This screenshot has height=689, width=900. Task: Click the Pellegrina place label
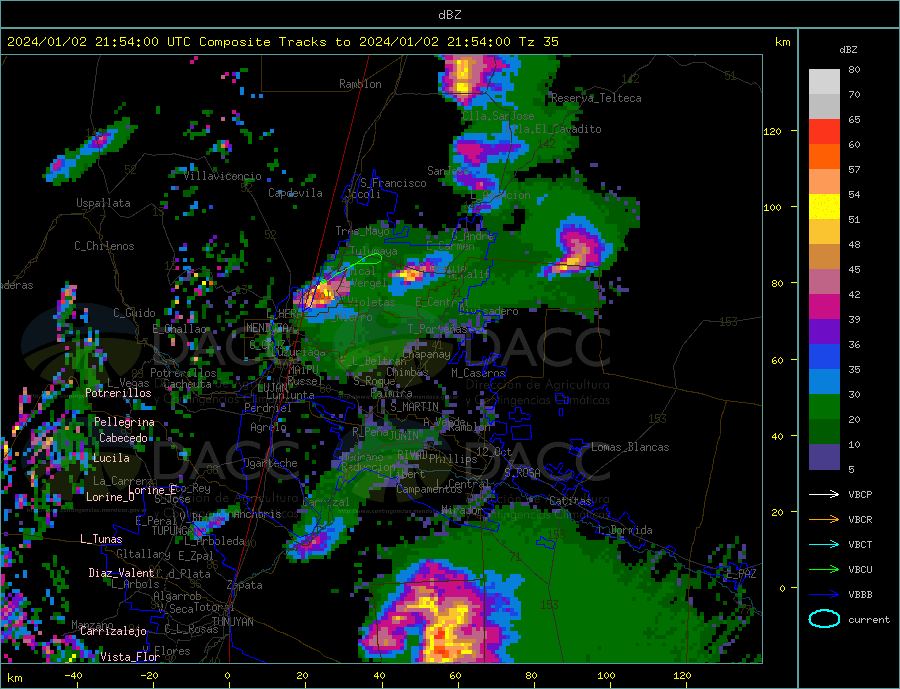tap(125, 422)
